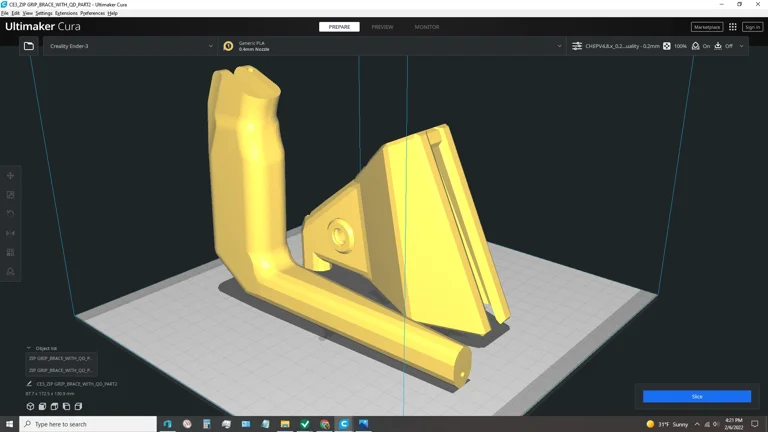
Task: Select the Mirror tool in left toolbar
Action: pyautogui.click(x=11, y=233)
